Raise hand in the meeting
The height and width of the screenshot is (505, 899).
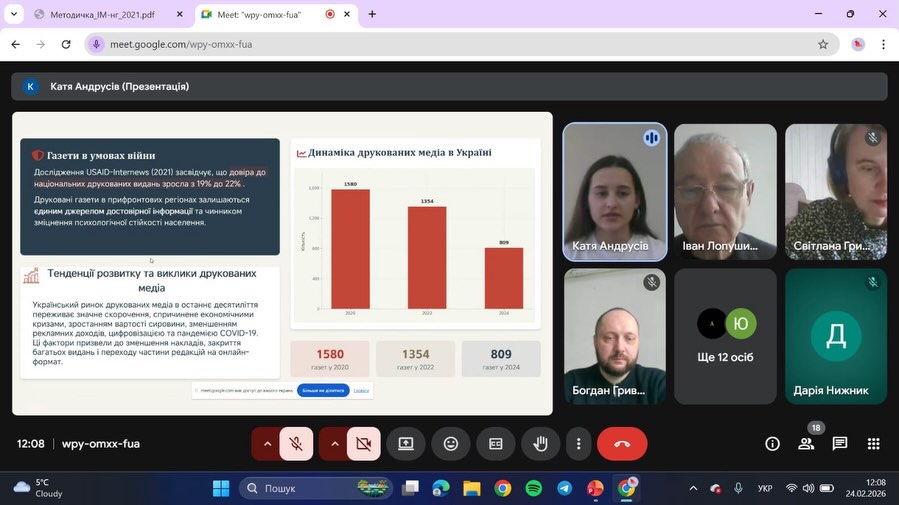[x=540, y=444]
